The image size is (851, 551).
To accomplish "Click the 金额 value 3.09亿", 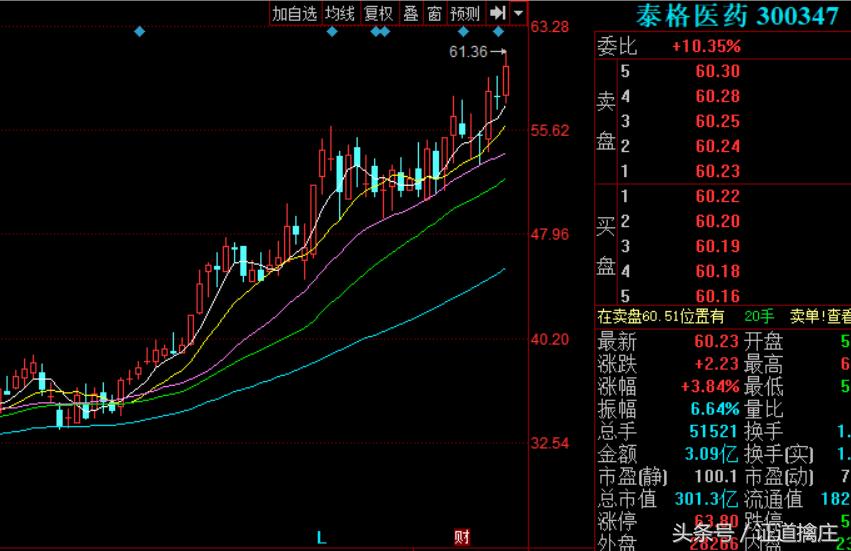I will [711, 454].
